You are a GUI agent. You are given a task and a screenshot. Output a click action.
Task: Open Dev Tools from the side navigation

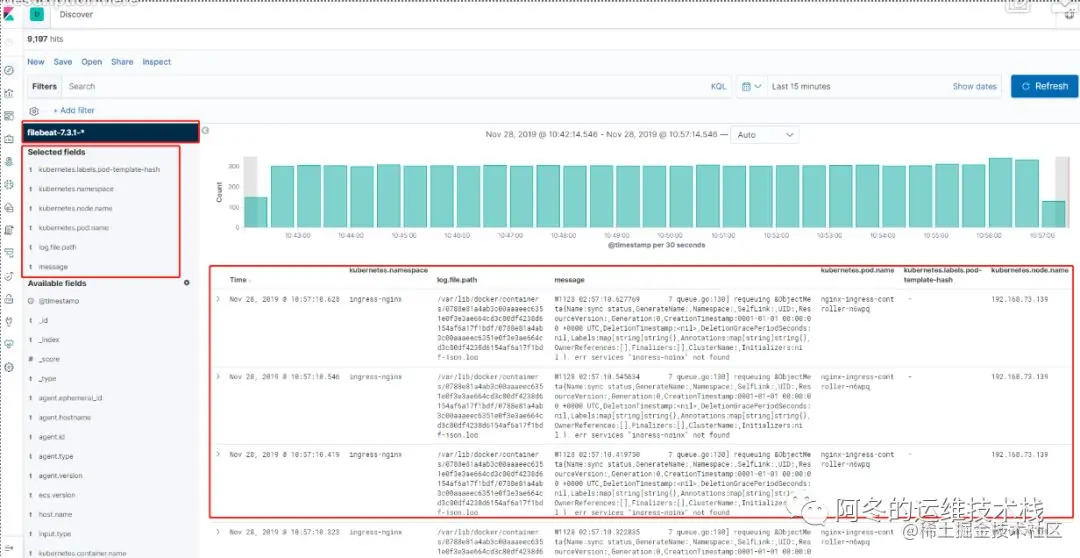9,321
